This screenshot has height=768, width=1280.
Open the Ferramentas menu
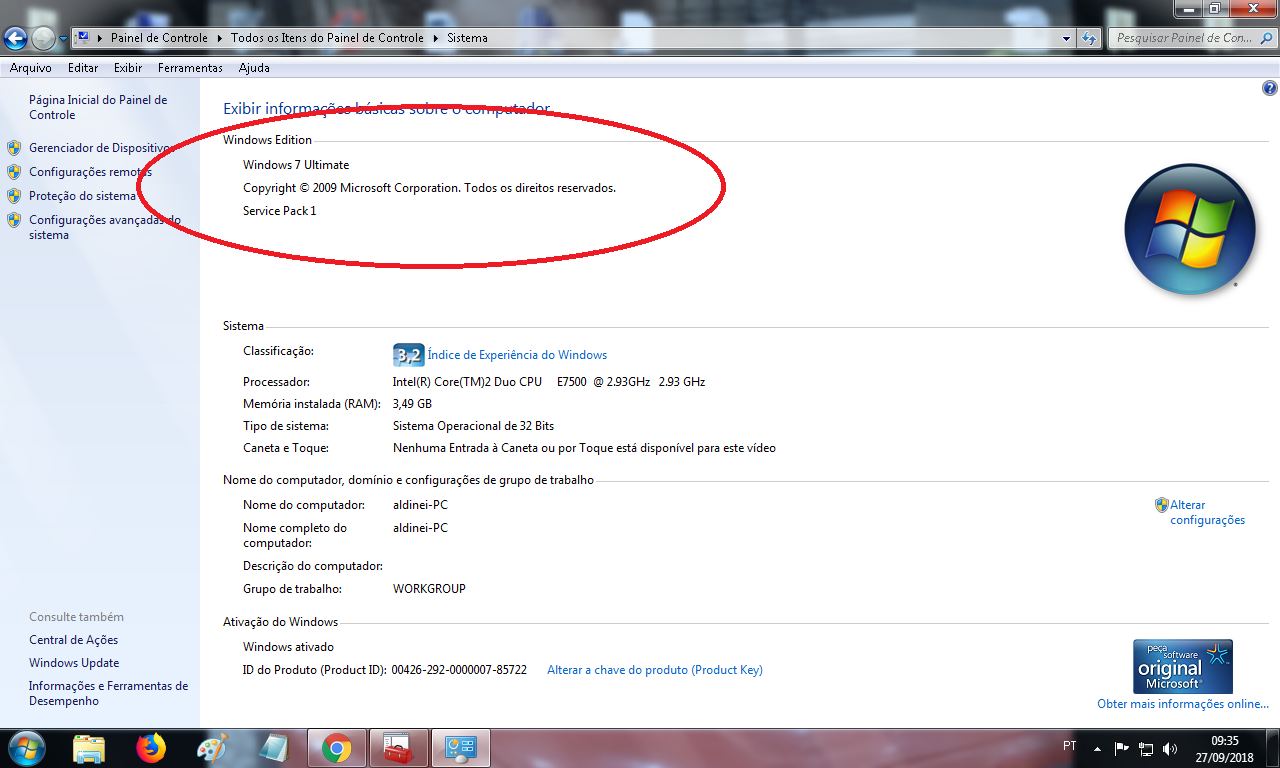pos(190,68)
